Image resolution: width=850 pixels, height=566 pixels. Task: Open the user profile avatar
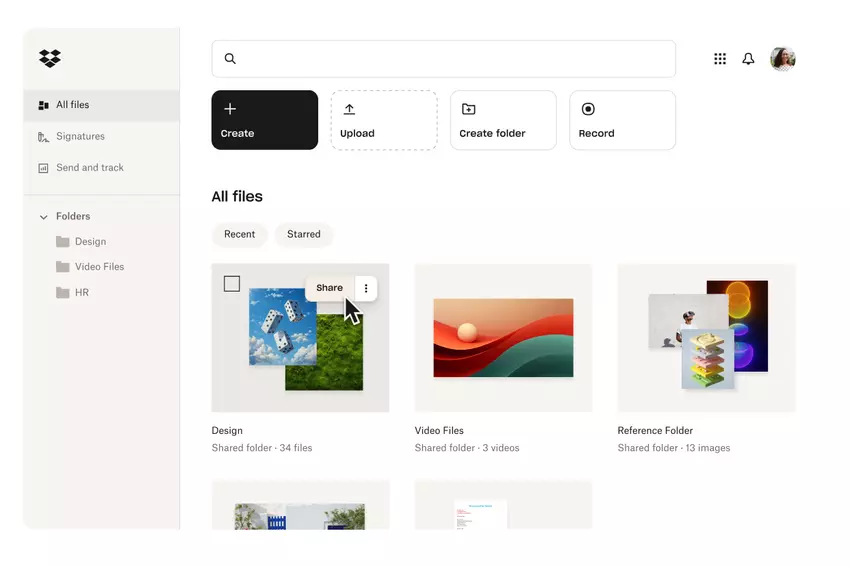pos(782,59)
